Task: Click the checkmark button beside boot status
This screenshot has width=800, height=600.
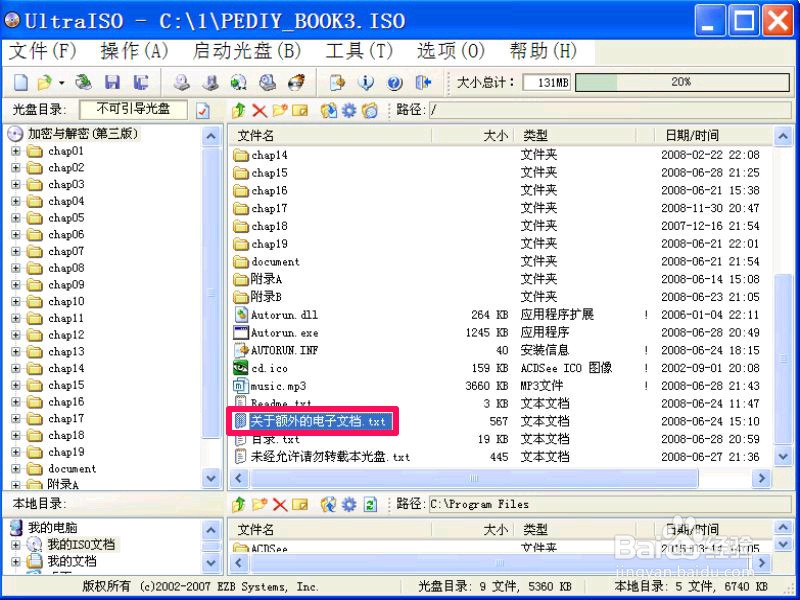Action: tap(204, 110)
